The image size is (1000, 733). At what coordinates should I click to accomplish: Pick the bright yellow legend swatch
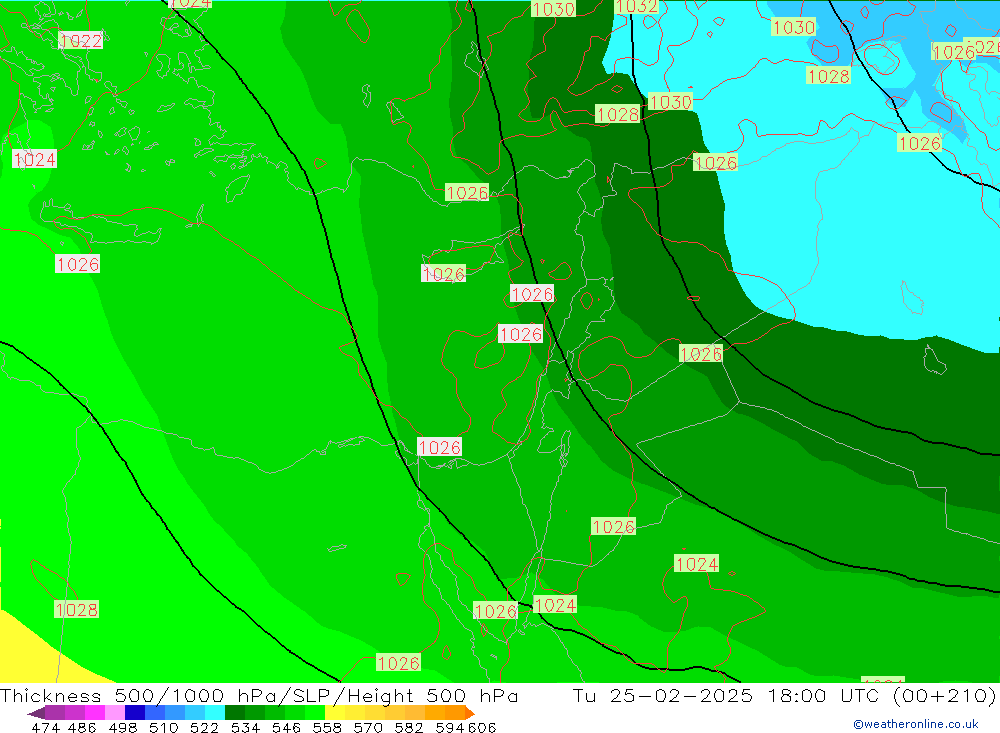coord(335,713)
